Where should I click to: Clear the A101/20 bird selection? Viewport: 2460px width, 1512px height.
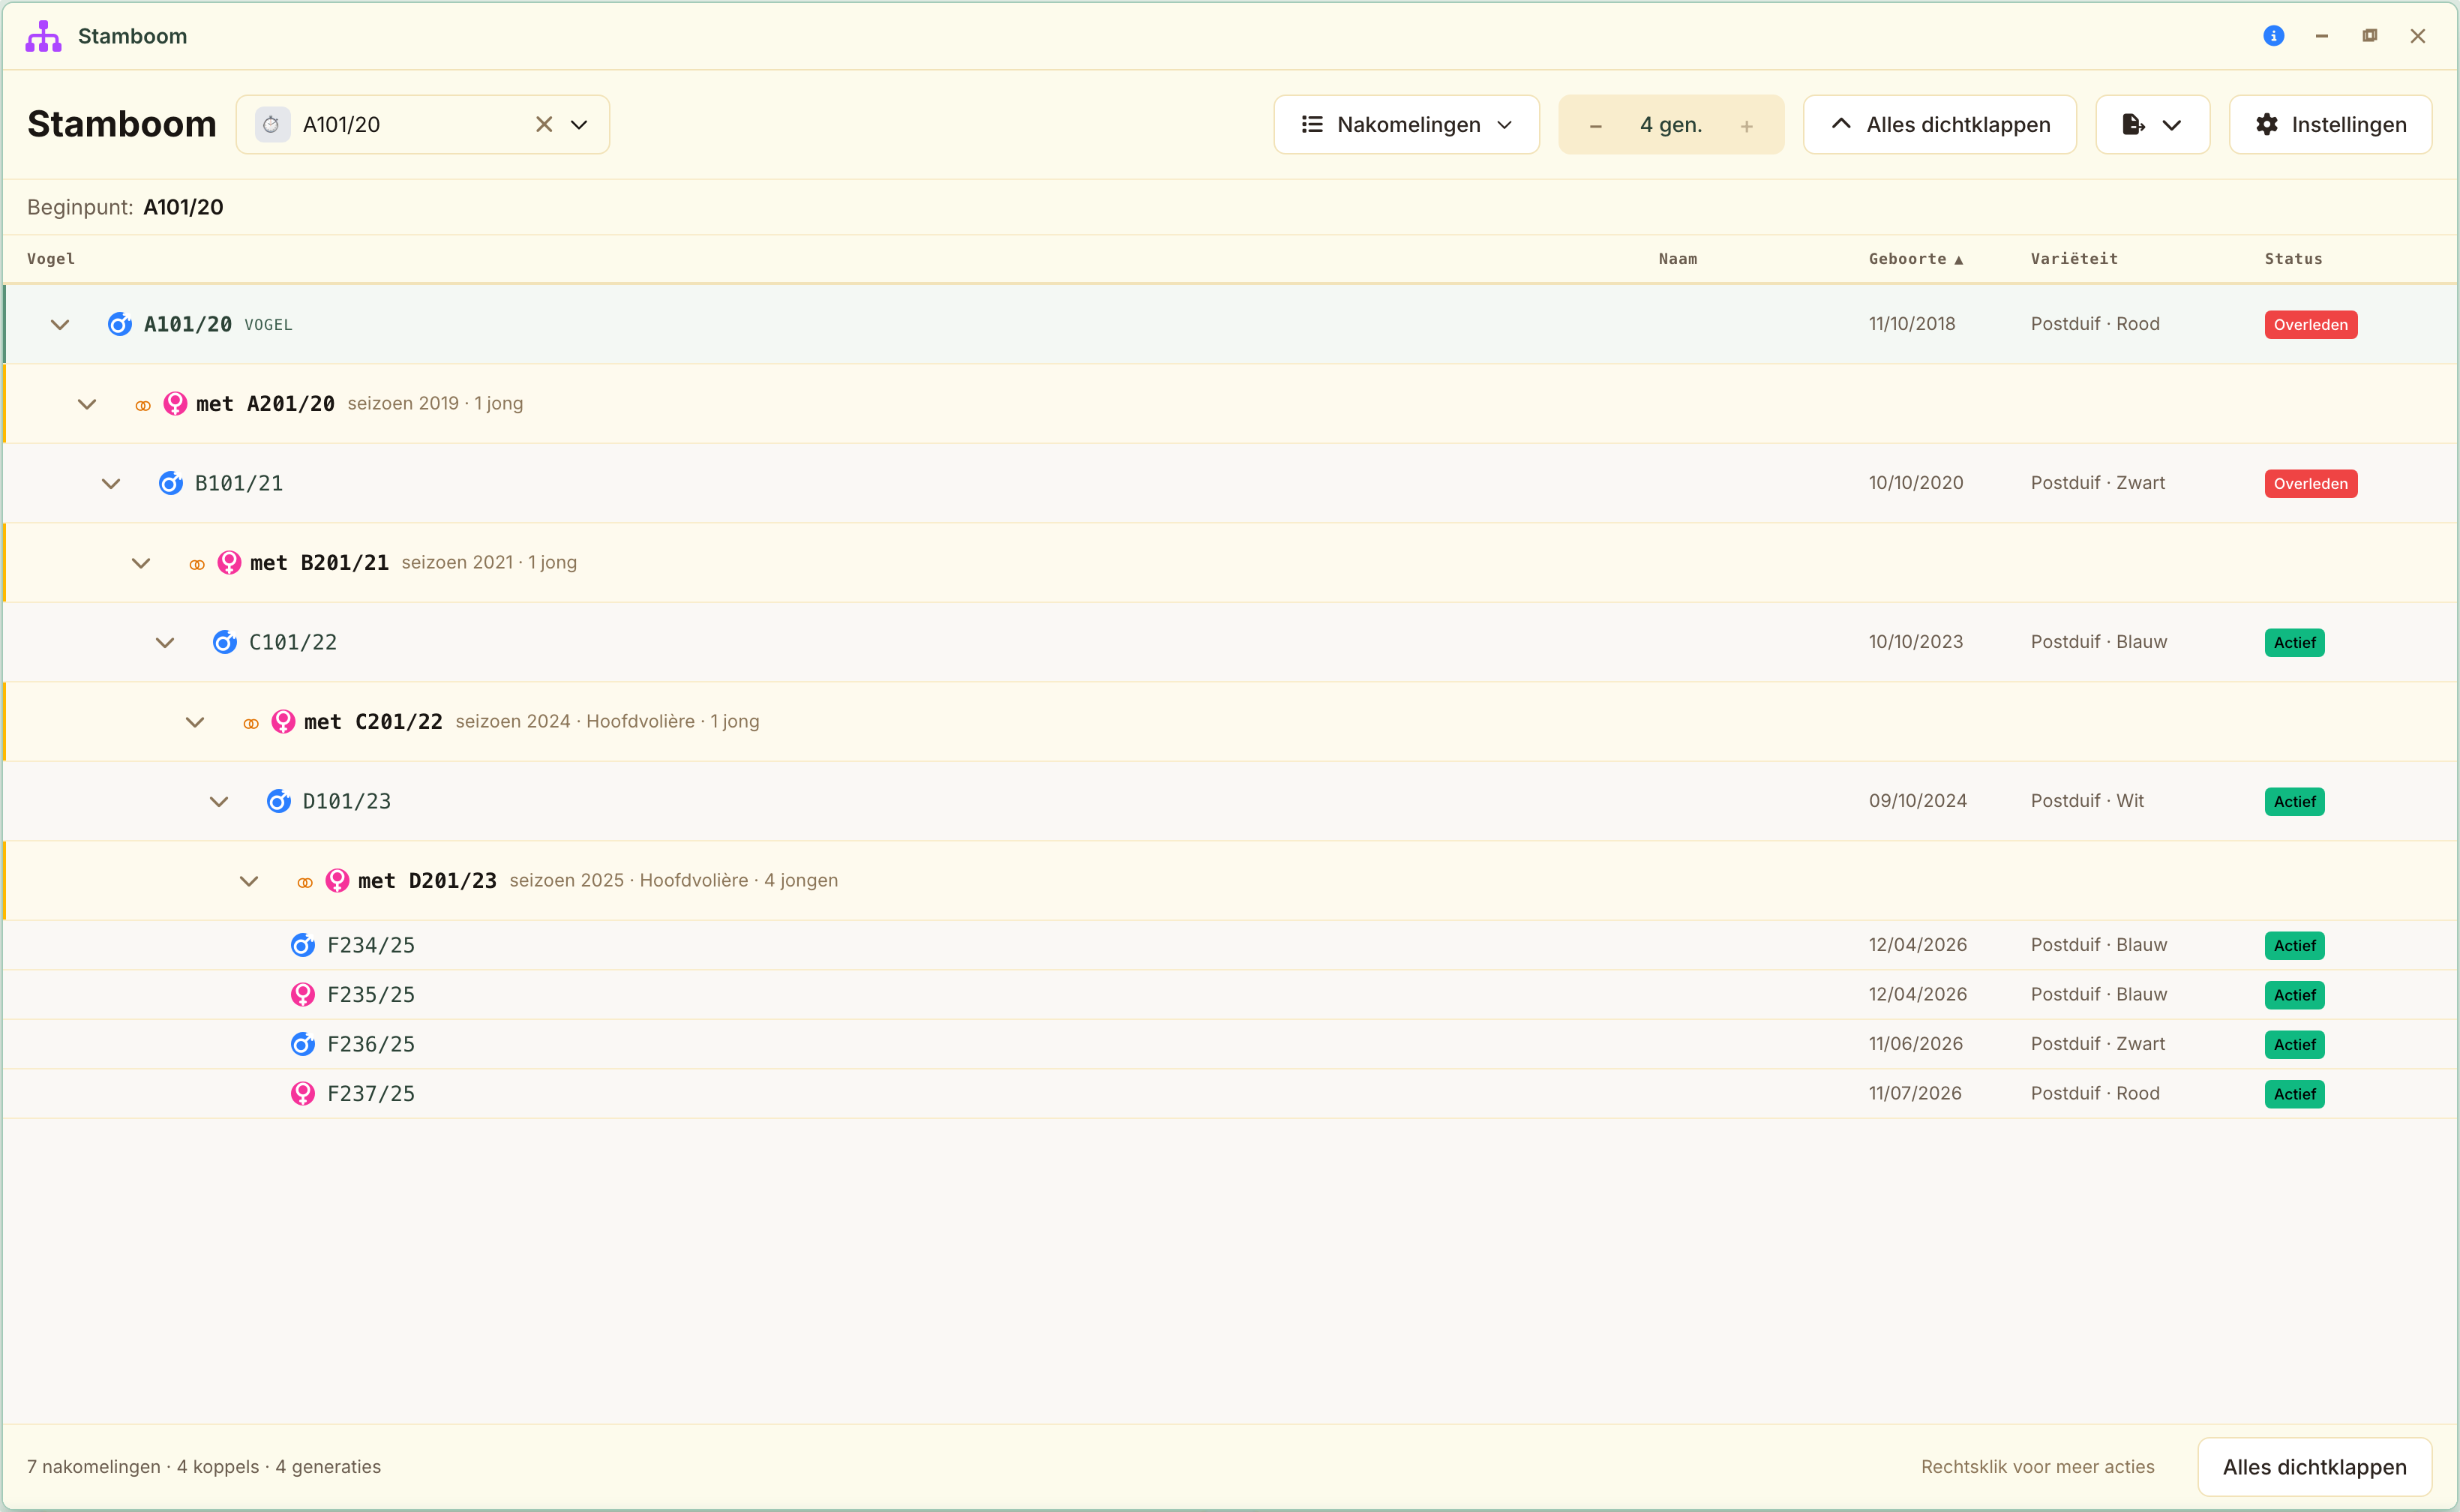[544, 125]
